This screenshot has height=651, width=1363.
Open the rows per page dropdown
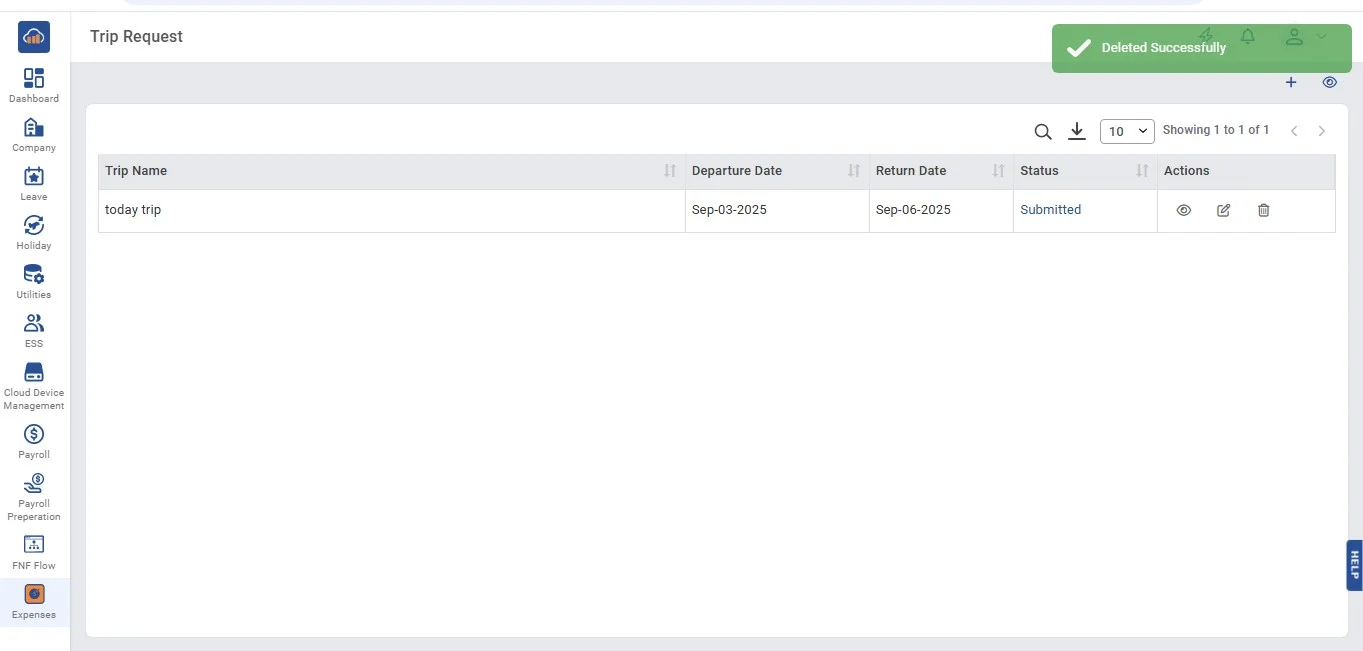click(1127, 131)
